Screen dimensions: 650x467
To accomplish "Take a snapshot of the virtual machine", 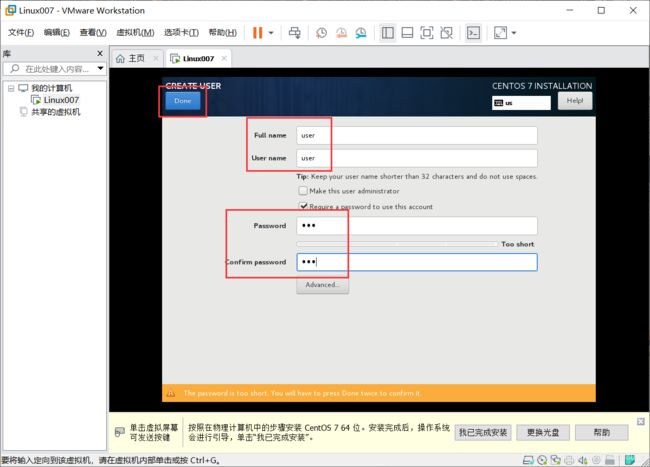I will coord(321,33).
